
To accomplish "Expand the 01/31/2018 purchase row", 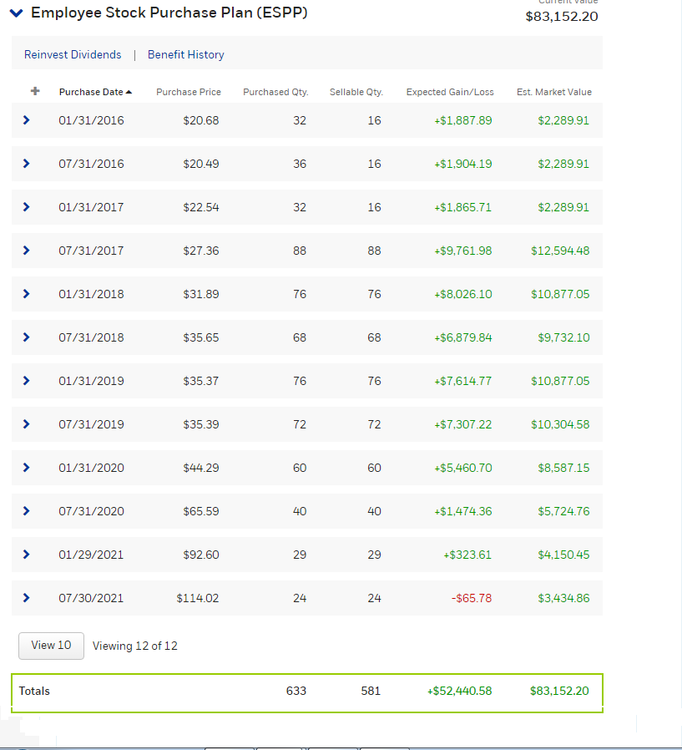I will pyautogui.click(x=26, y=294).
